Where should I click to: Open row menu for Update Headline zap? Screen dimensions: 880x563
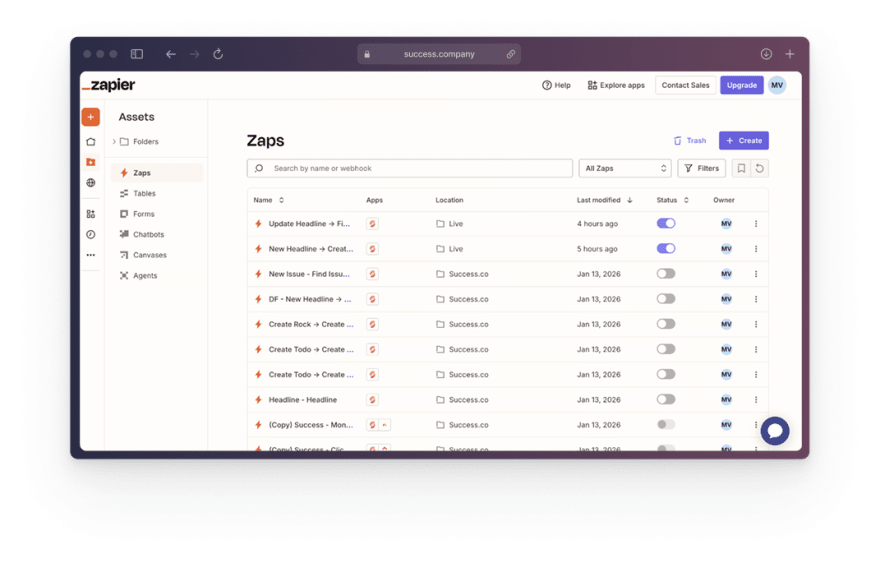[756, 224]
